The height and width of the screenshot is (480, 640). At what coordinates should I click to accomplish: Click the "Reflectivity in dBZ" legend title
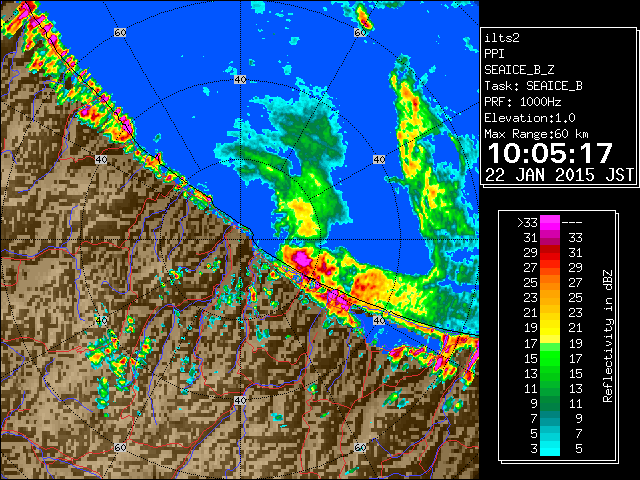[607, 336]
